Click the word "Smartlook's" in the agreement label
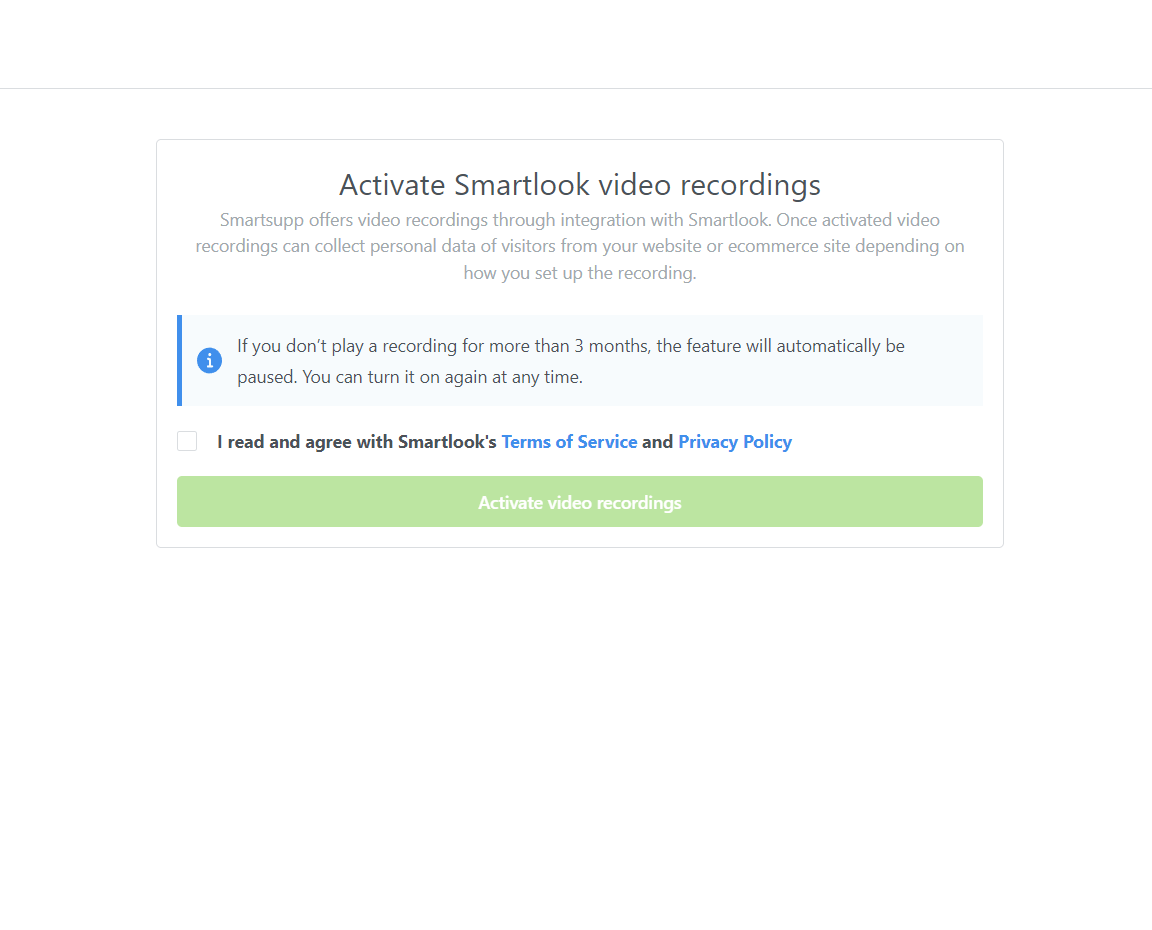The image size is (1152, 930). [x=447, y=442]
